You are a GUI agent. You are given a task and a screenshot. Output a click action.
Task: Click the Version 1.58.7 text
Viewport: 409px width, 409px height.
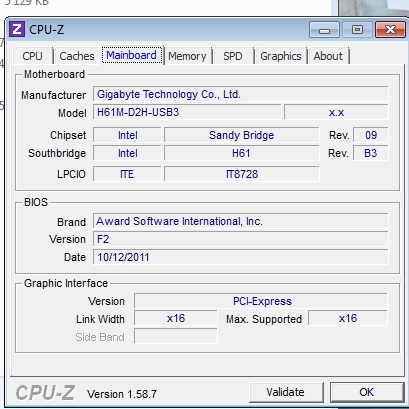tap(122, 394)
